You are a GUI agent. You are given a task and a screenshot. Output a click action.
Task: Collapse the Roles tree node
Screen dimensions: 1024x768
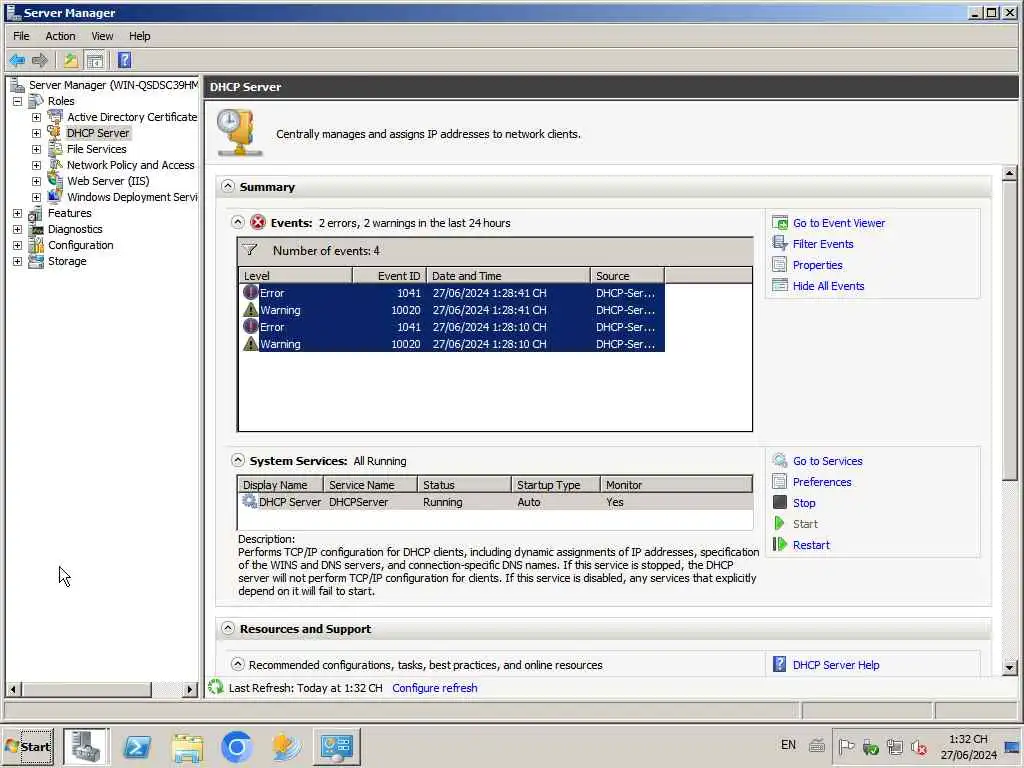(x=18, y=101)
